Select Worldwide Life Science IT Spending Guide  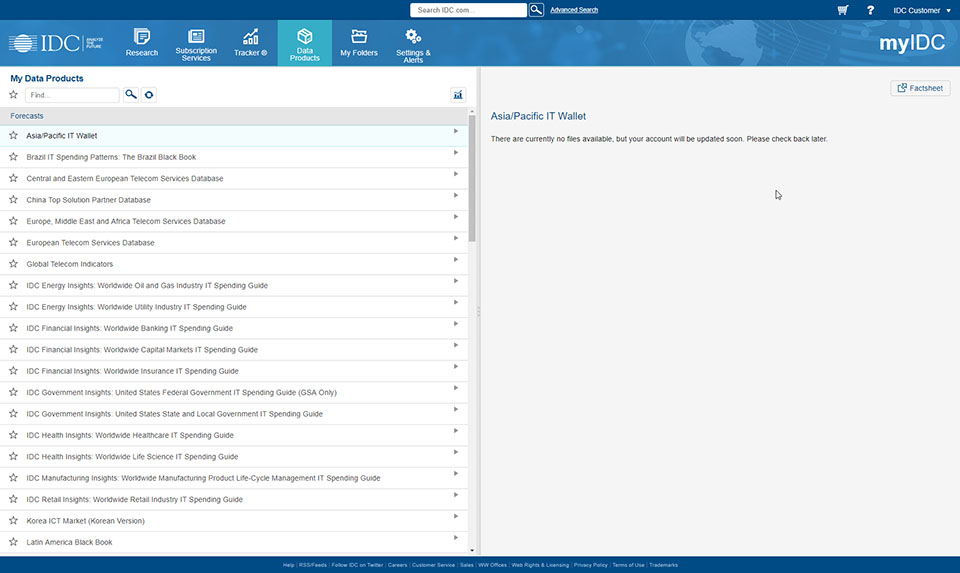click(x=234, y=457)
